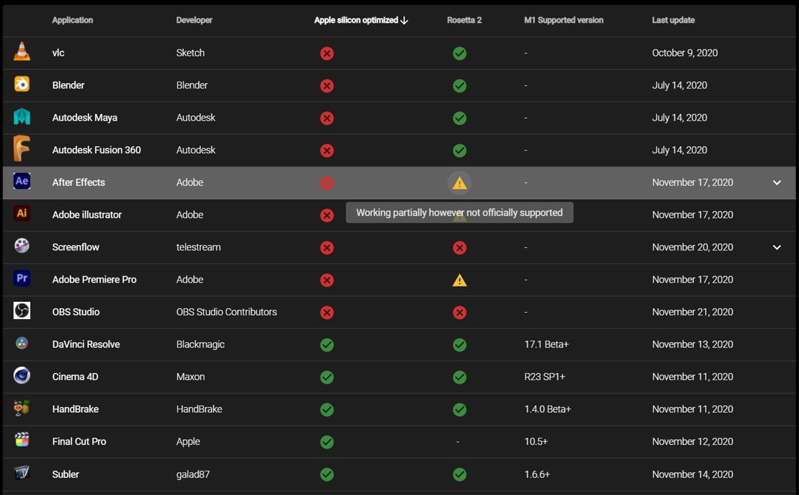Click the Developer column header

point(194,20)
